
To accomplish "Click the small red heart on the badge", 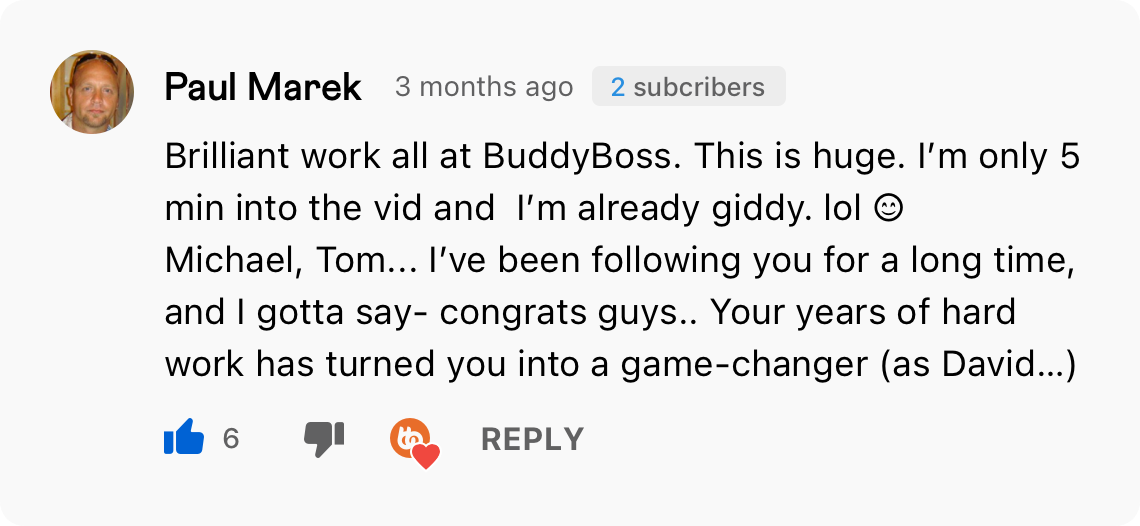I will [427, 457].
